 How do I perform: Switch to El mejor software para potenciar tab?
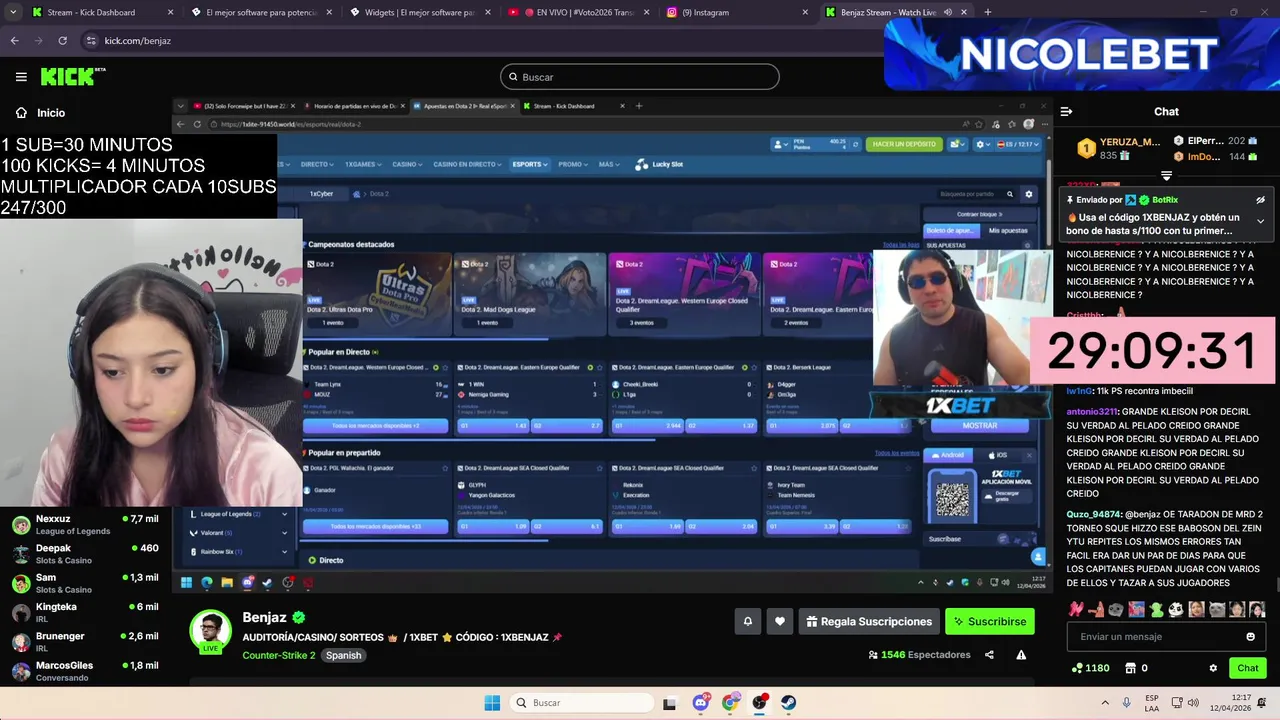260,13
